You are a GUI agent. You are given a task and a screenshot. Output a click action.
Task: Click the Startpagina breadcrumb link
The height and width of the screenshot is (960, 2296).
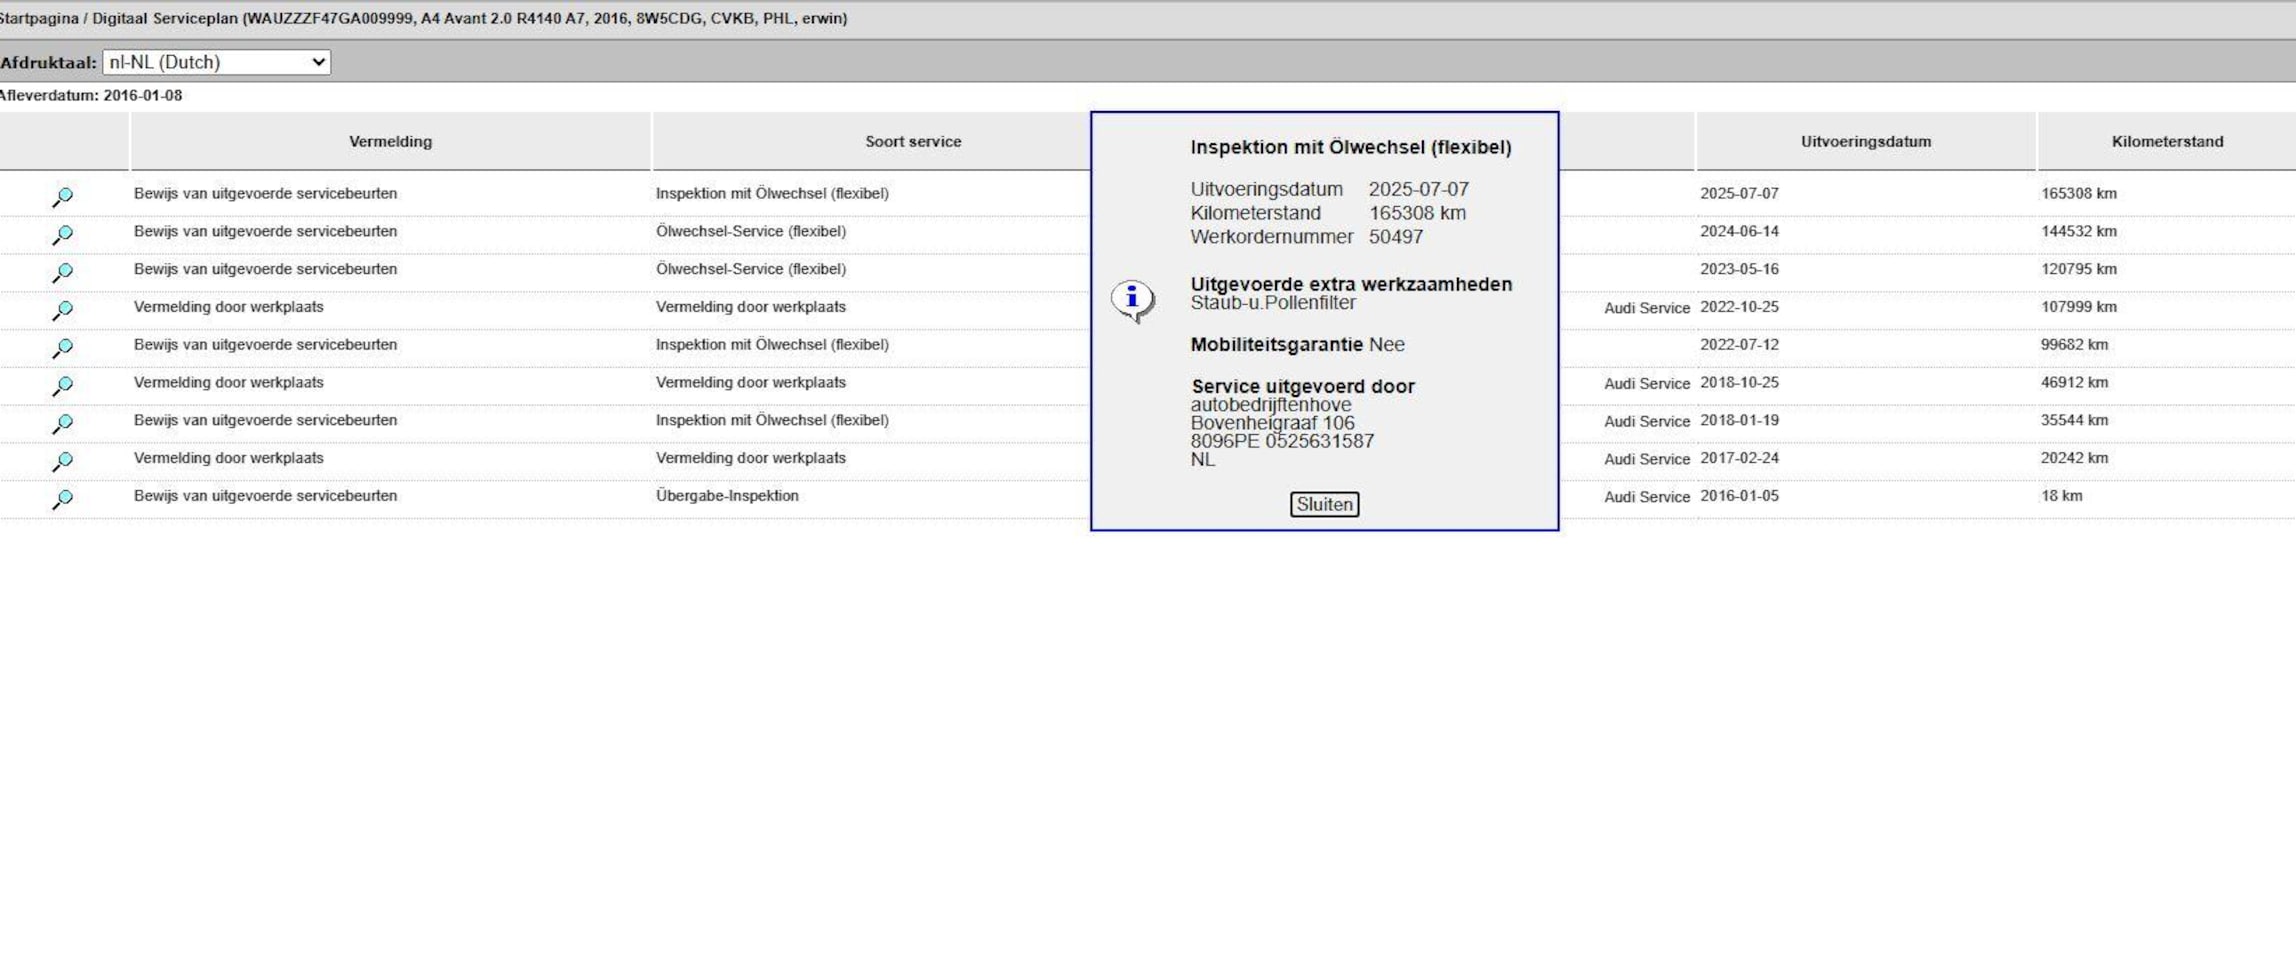38,18
